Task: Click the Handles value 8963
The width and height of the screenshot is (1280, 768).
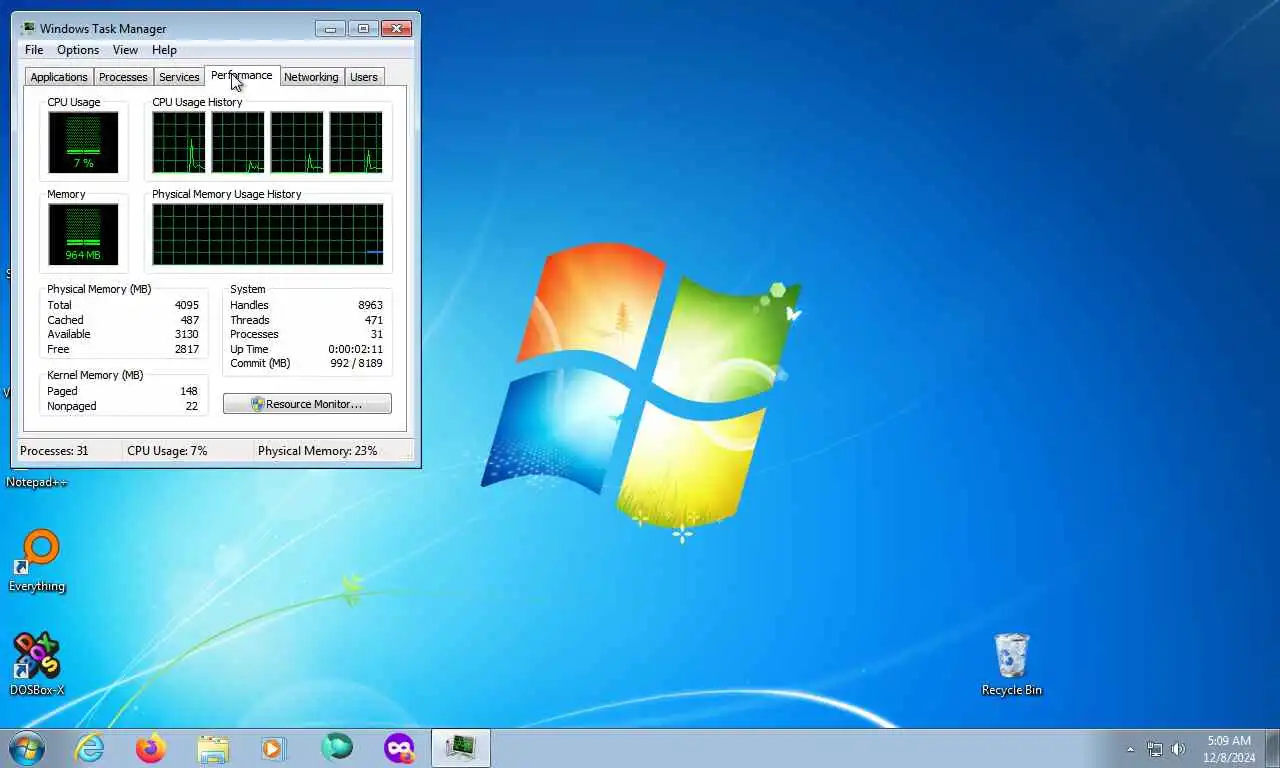Action: (370, 305)
